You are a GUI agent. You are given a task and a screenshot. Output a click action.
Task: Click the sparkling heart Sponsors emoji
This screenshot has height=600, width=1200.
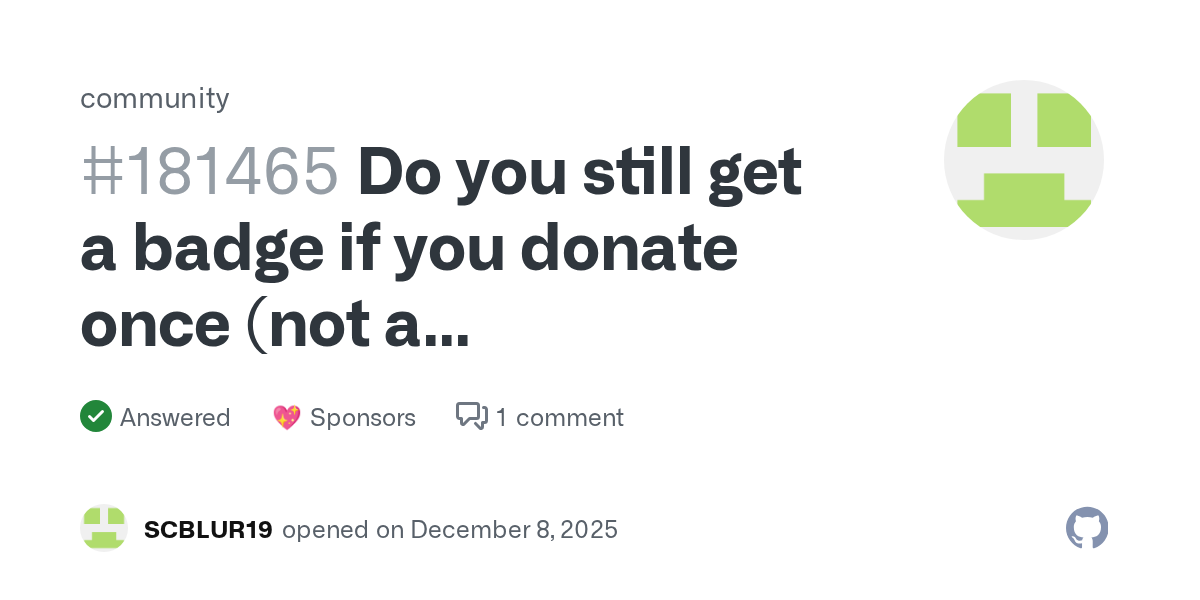coord(287,417)
